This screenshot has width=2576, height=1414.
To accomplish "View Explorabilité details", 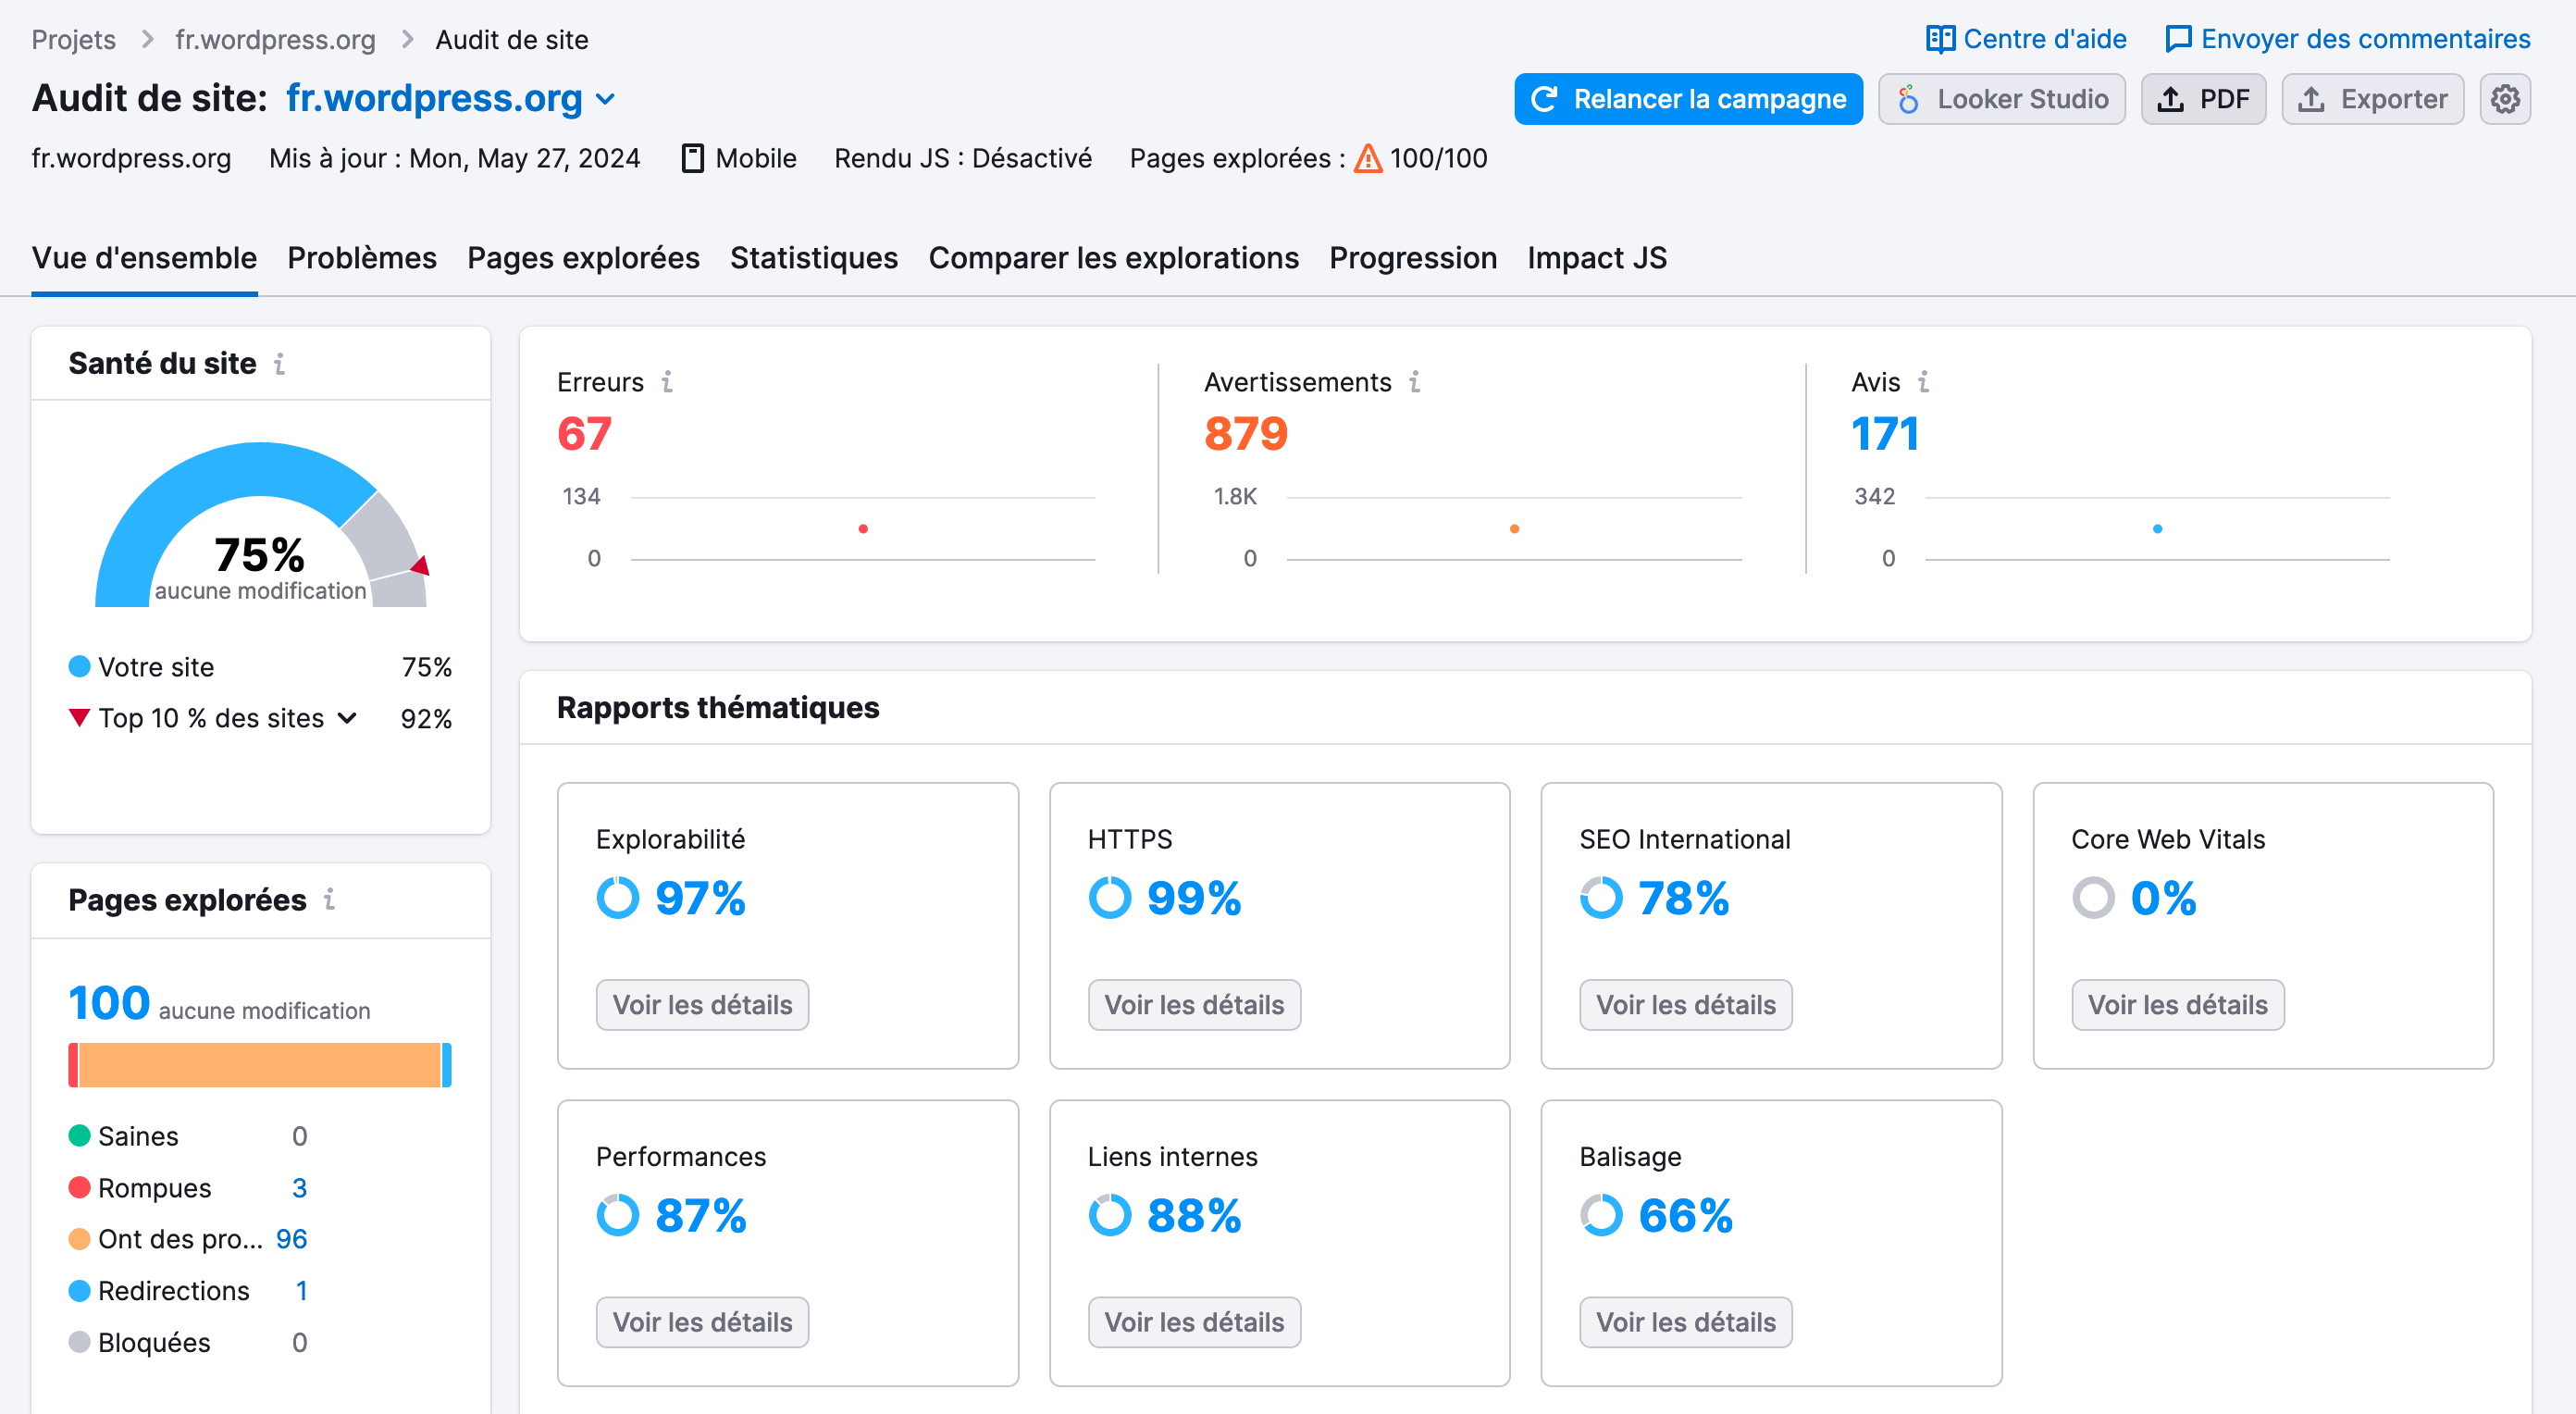I will coord(702,1005).
